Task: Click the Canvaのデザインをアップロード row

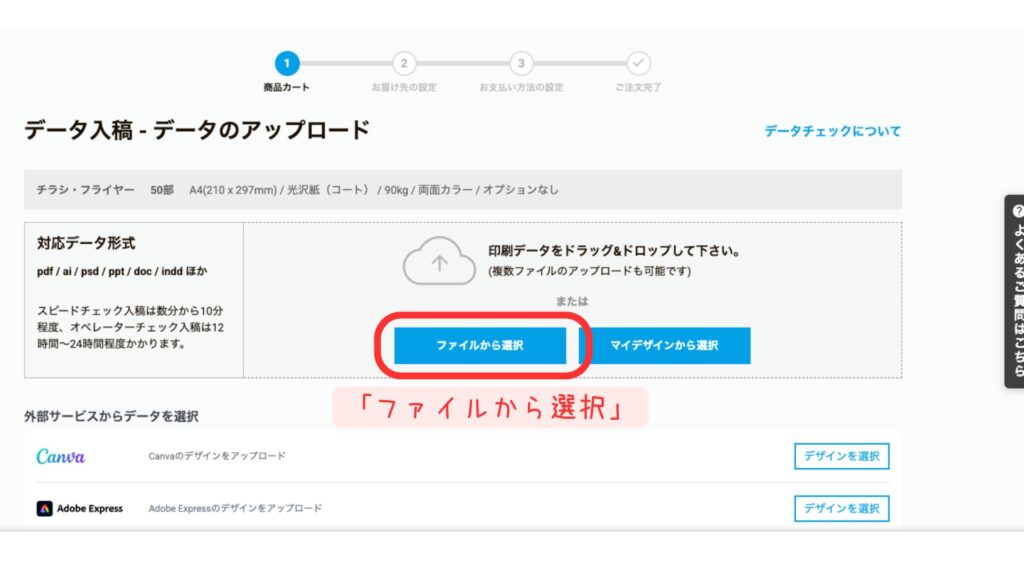Action: pyautogui.click(x=216, y=456)
